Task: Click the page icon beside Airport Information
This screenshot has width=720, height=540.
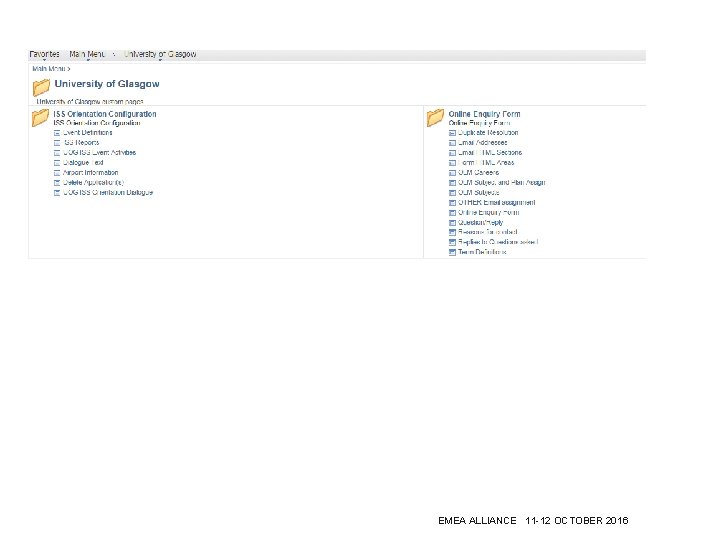Action: point(57,173)
